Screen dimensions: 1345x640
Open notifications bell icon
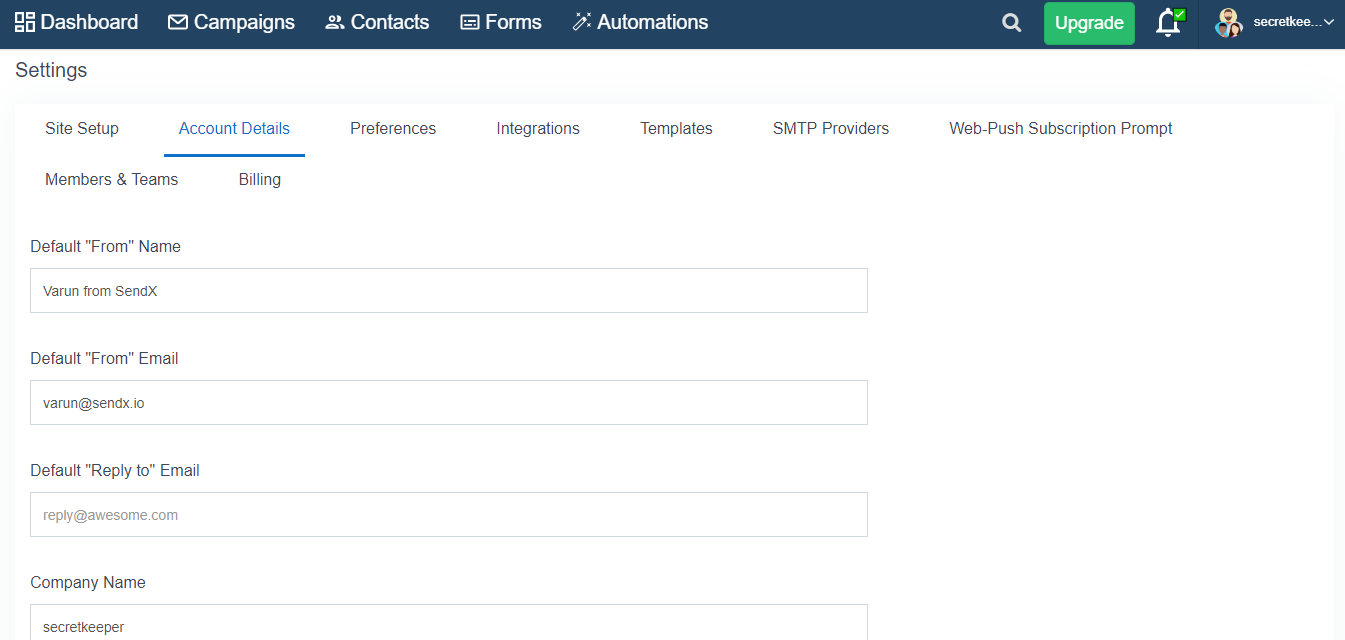click(1168, 23)
